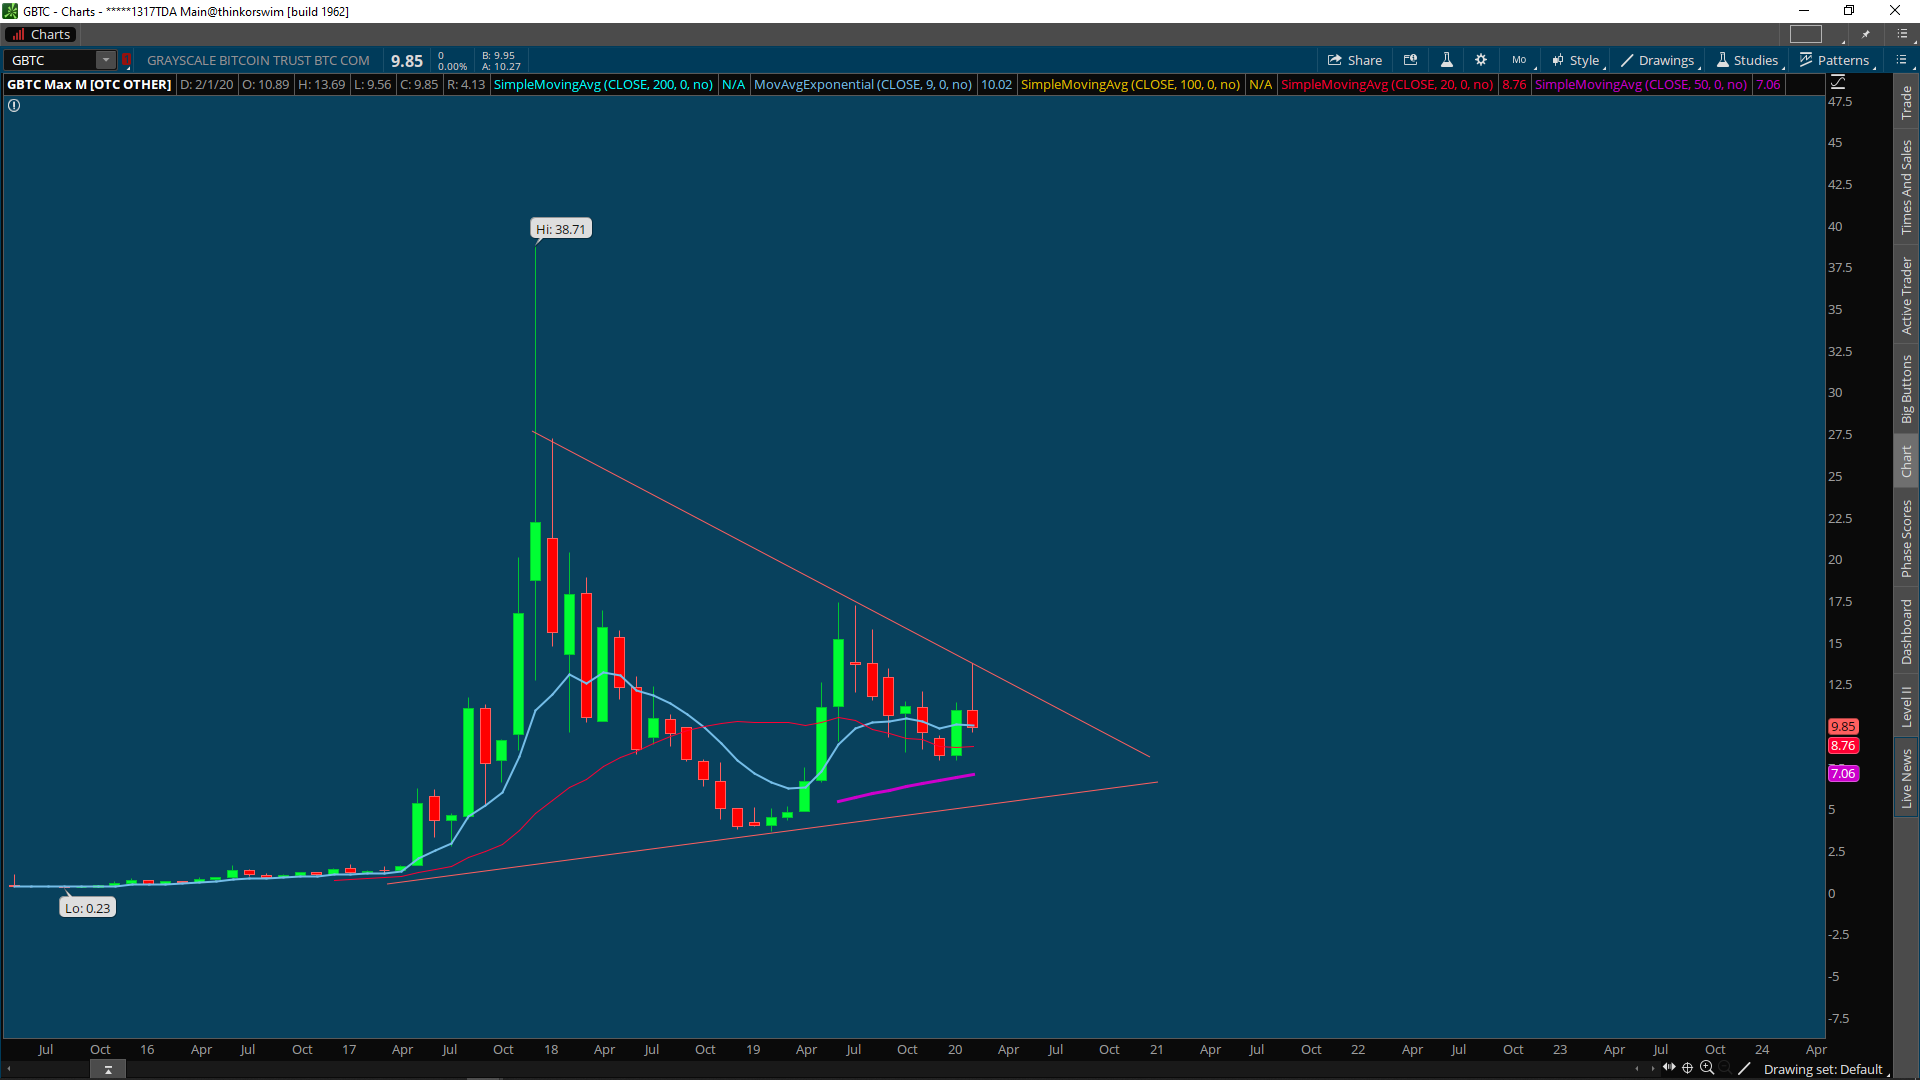This screenshot has height=1080, width=1920.
Task: Click MovAvgExponential (CLOSE, 9, 0, no) study label
Action: (x=862, y=85)
